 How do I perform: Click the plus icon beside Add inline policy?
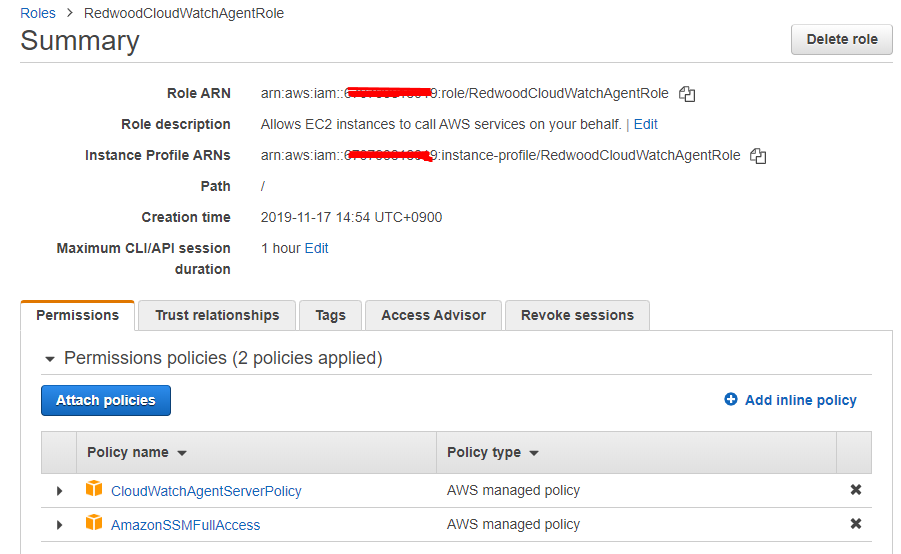coord(731,399)
